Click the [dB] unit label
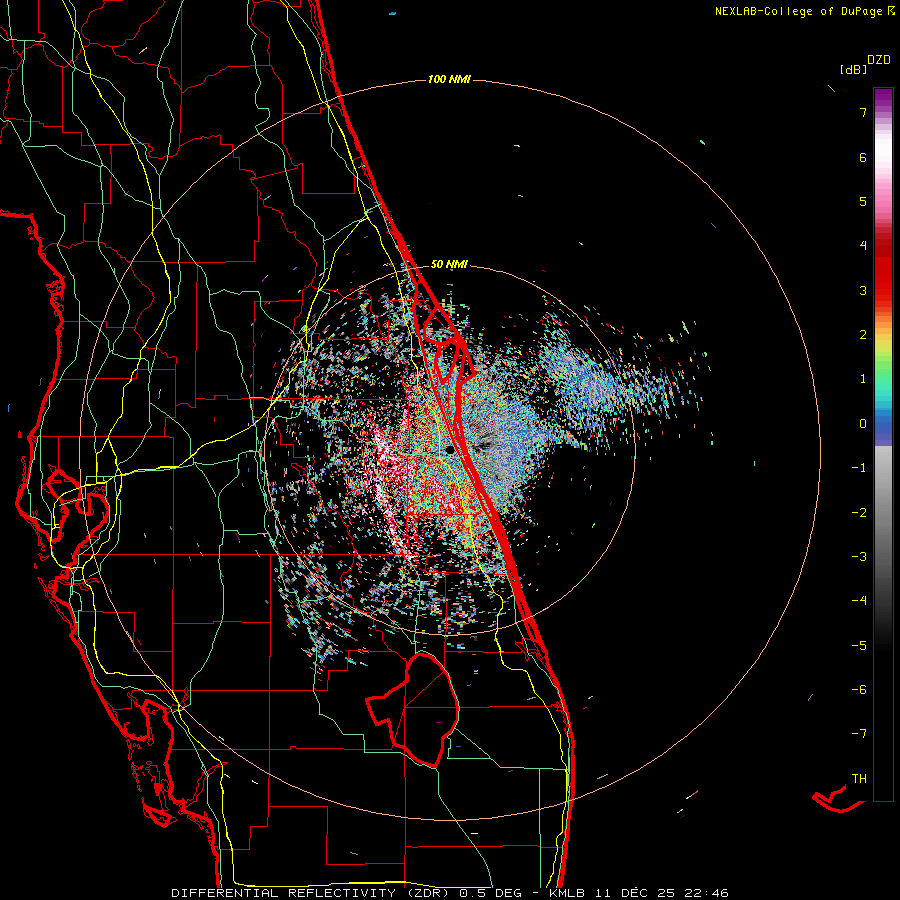The height and width of the screenshot is (900, 900). pos(853,69)
